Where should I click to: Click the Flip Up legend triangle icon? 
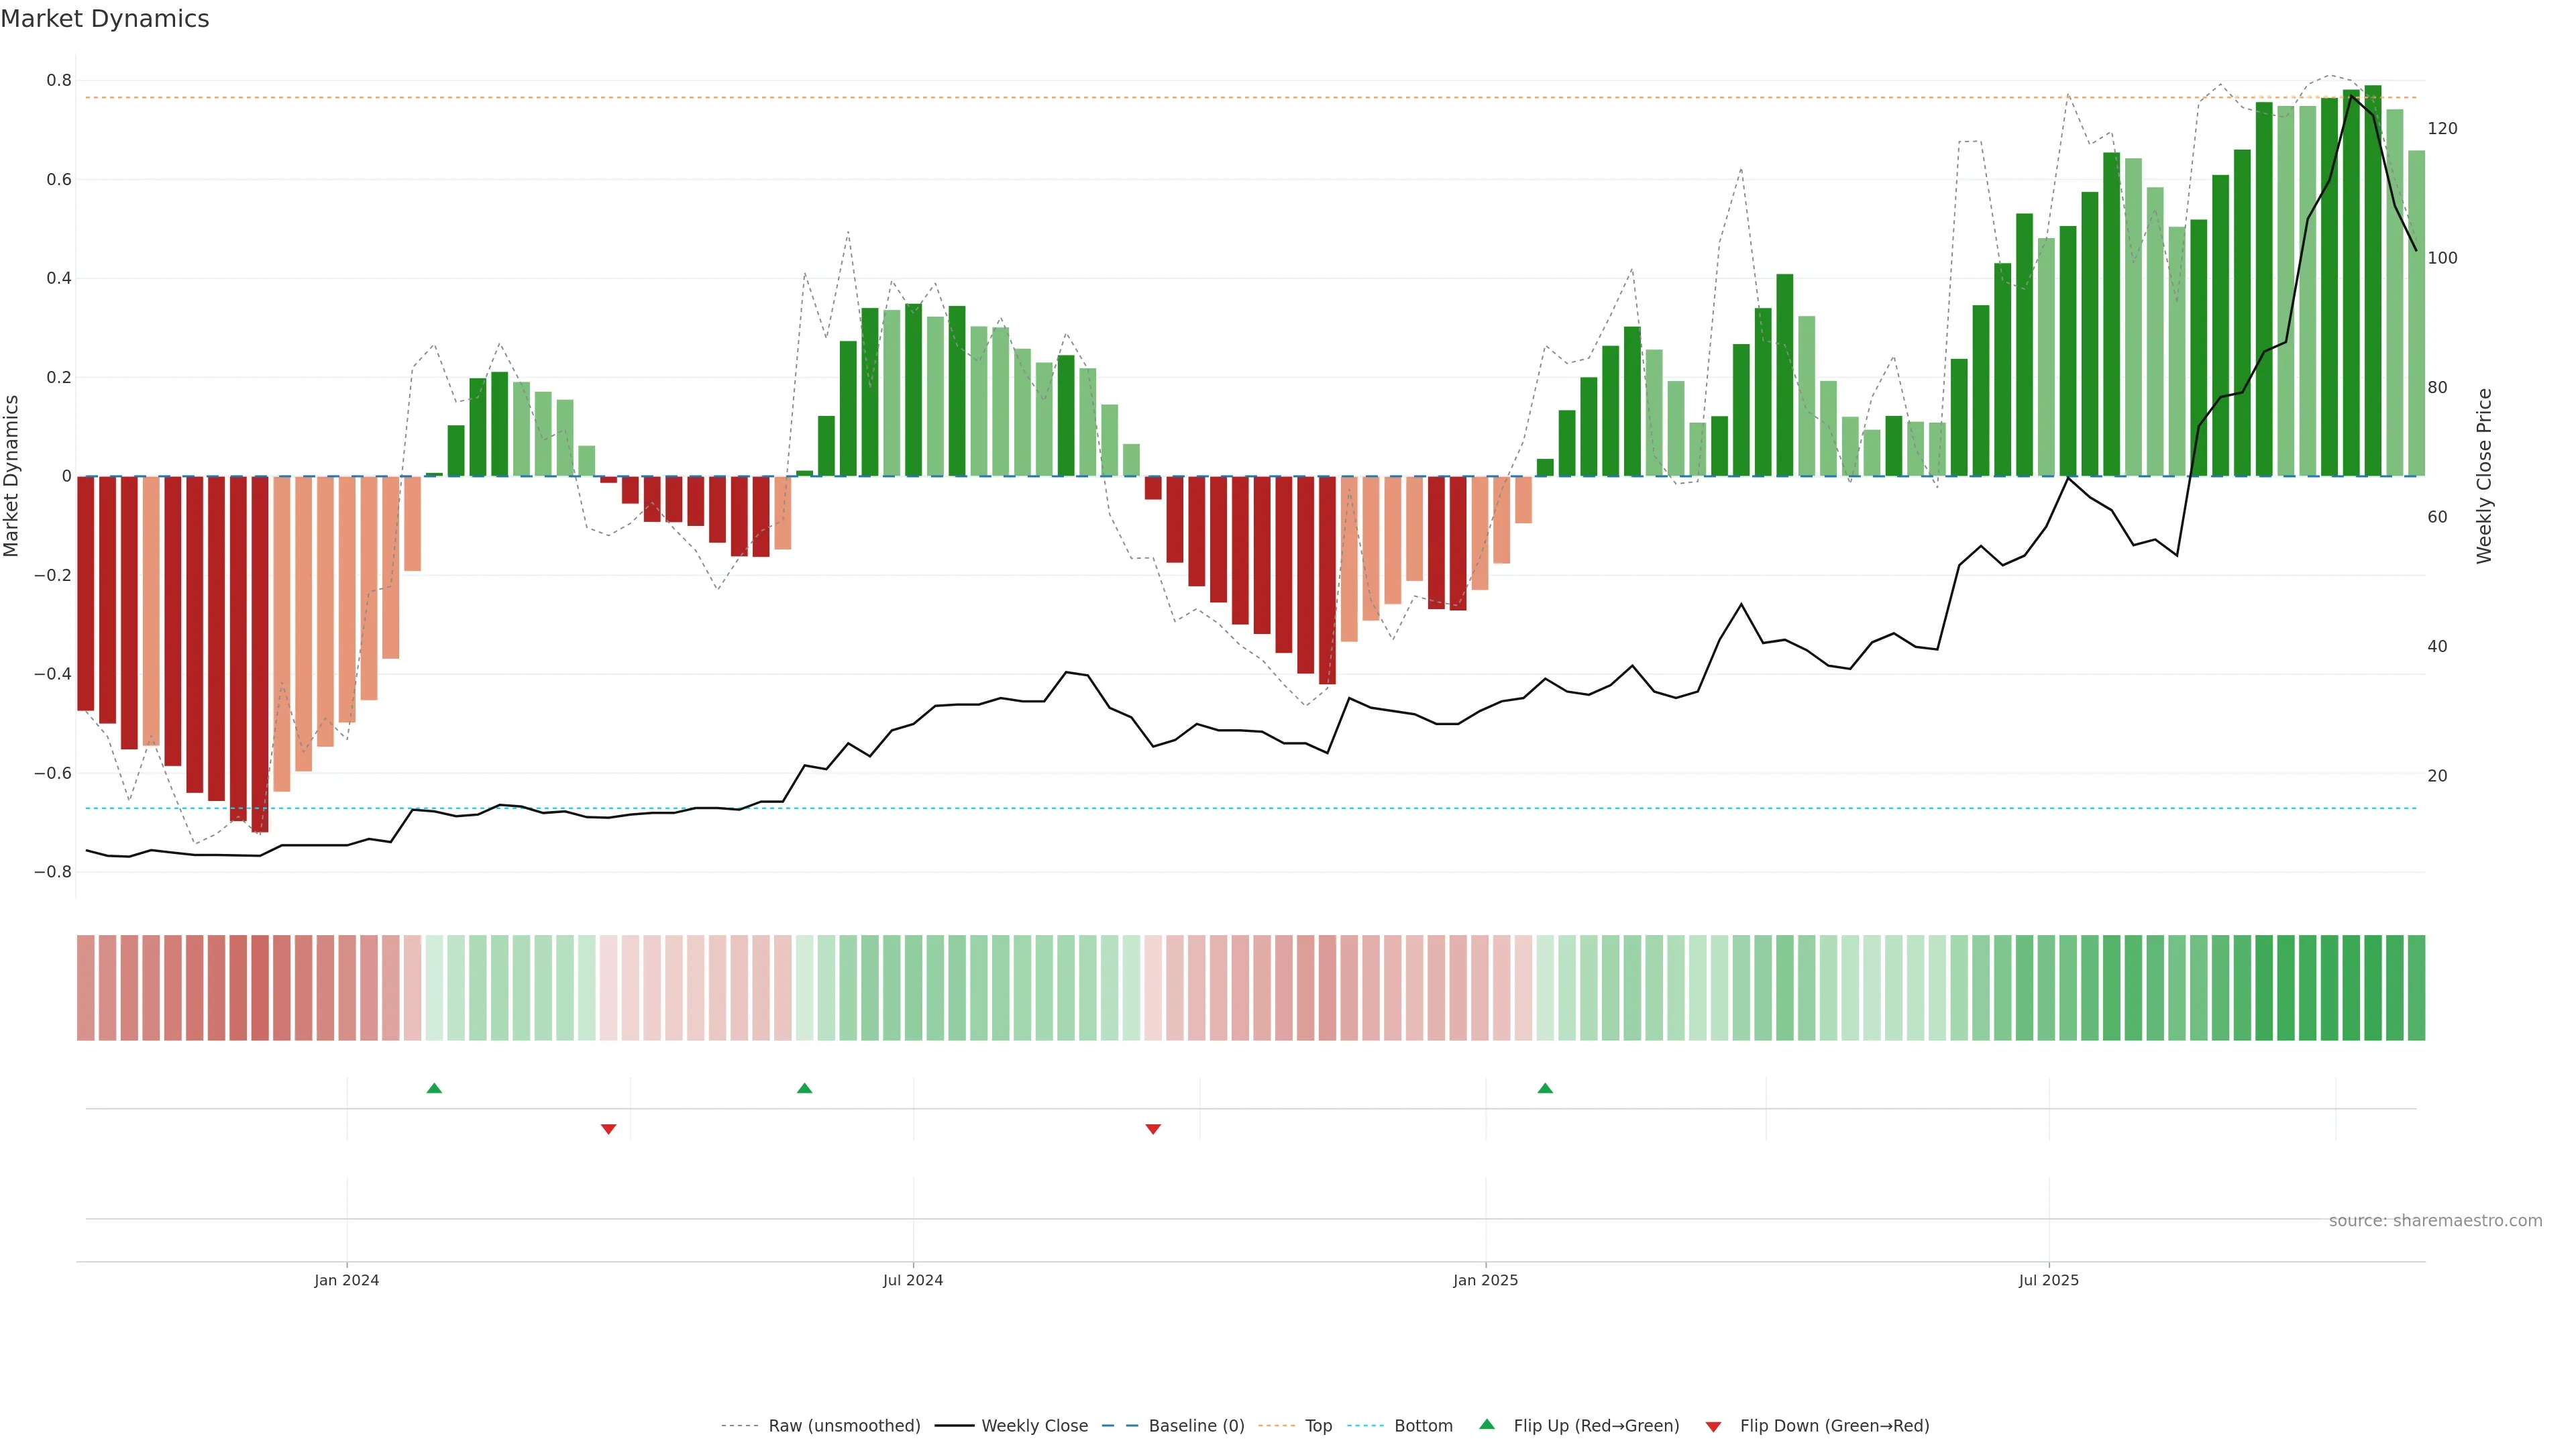click(1487, 1424)
